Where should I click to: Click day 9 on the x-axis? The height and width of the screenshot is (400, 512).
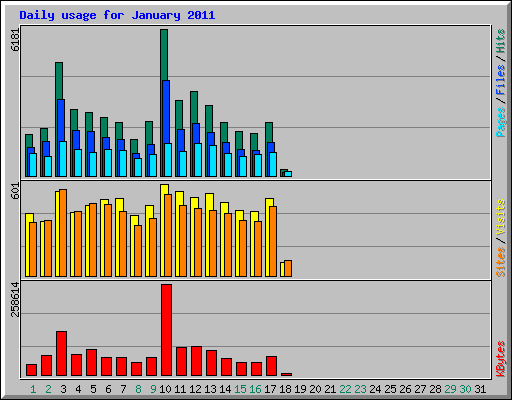[x=153, y=389]
